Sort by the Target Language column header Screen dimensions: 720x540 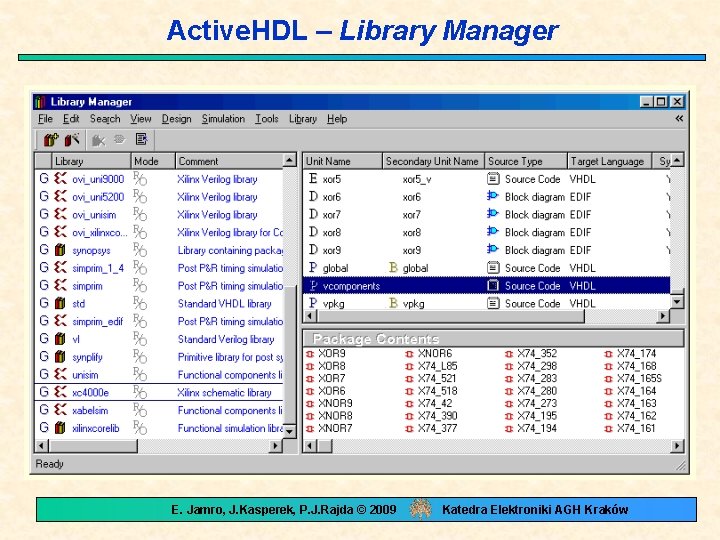point(610,161)
